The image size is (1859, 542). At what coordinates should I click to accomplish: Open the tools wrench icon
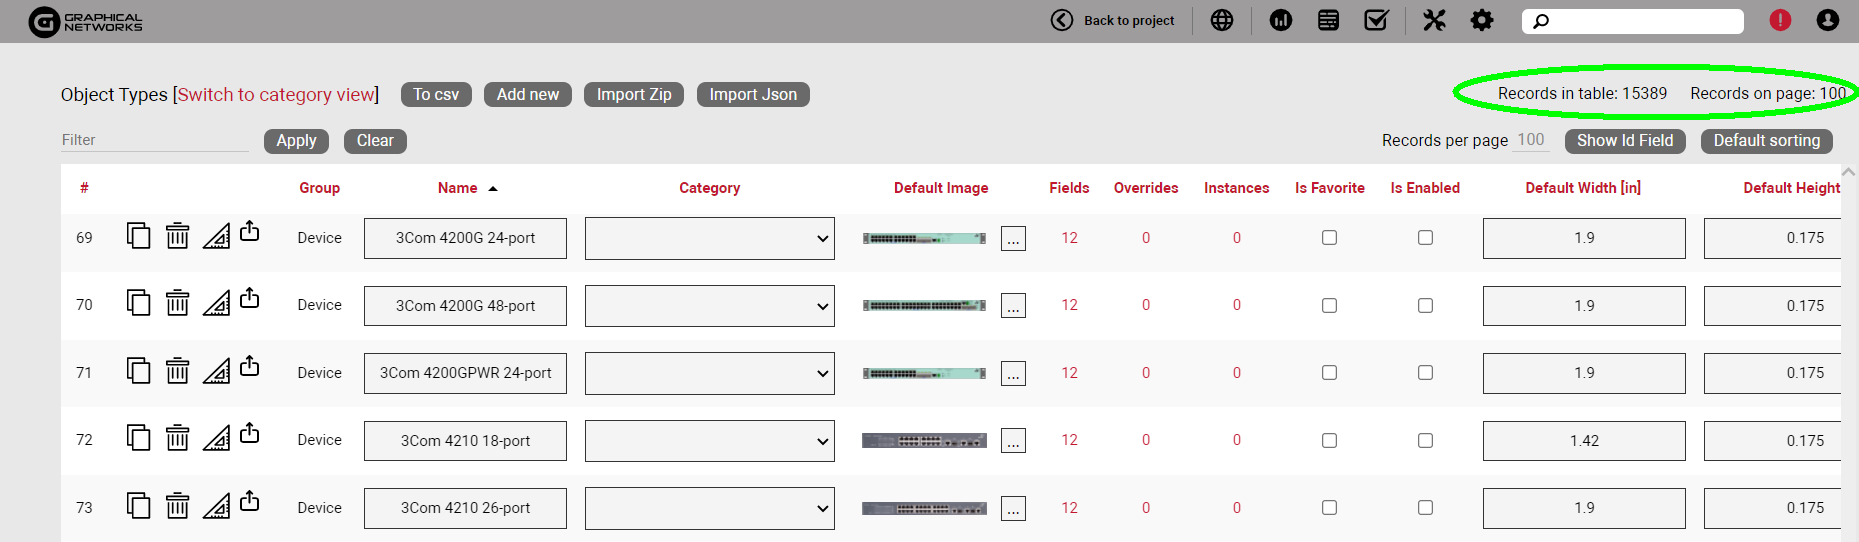[x=1434, y=20]
